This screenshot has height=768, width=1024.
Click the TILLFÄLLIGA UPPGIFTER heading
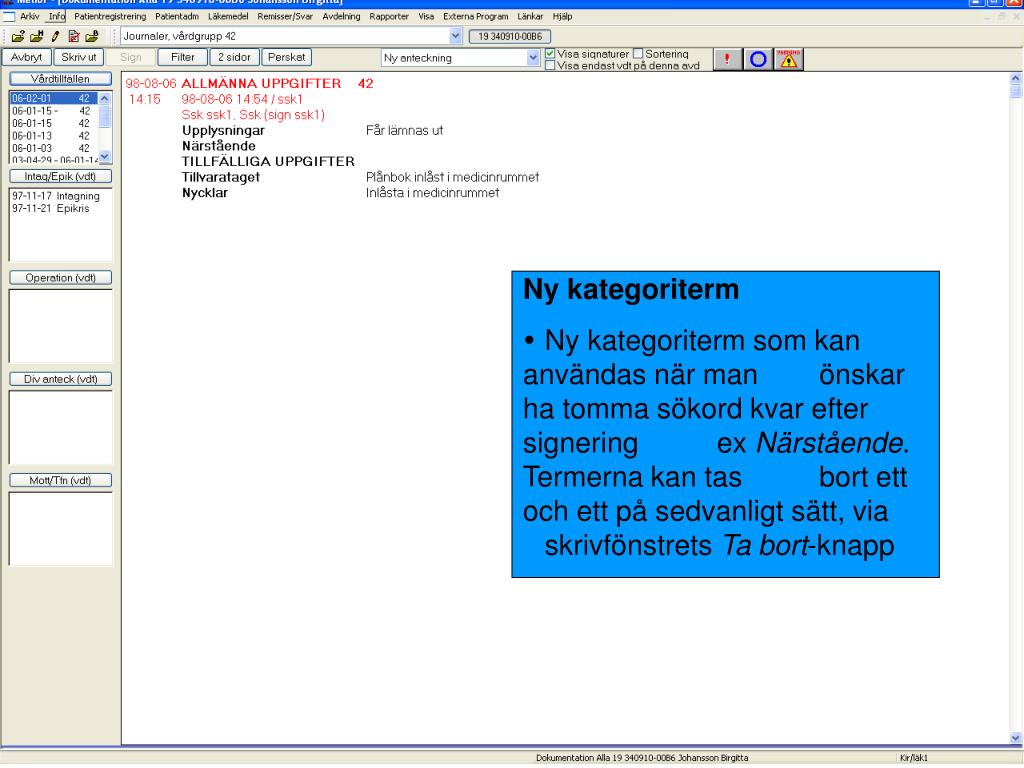pos(268,161)
